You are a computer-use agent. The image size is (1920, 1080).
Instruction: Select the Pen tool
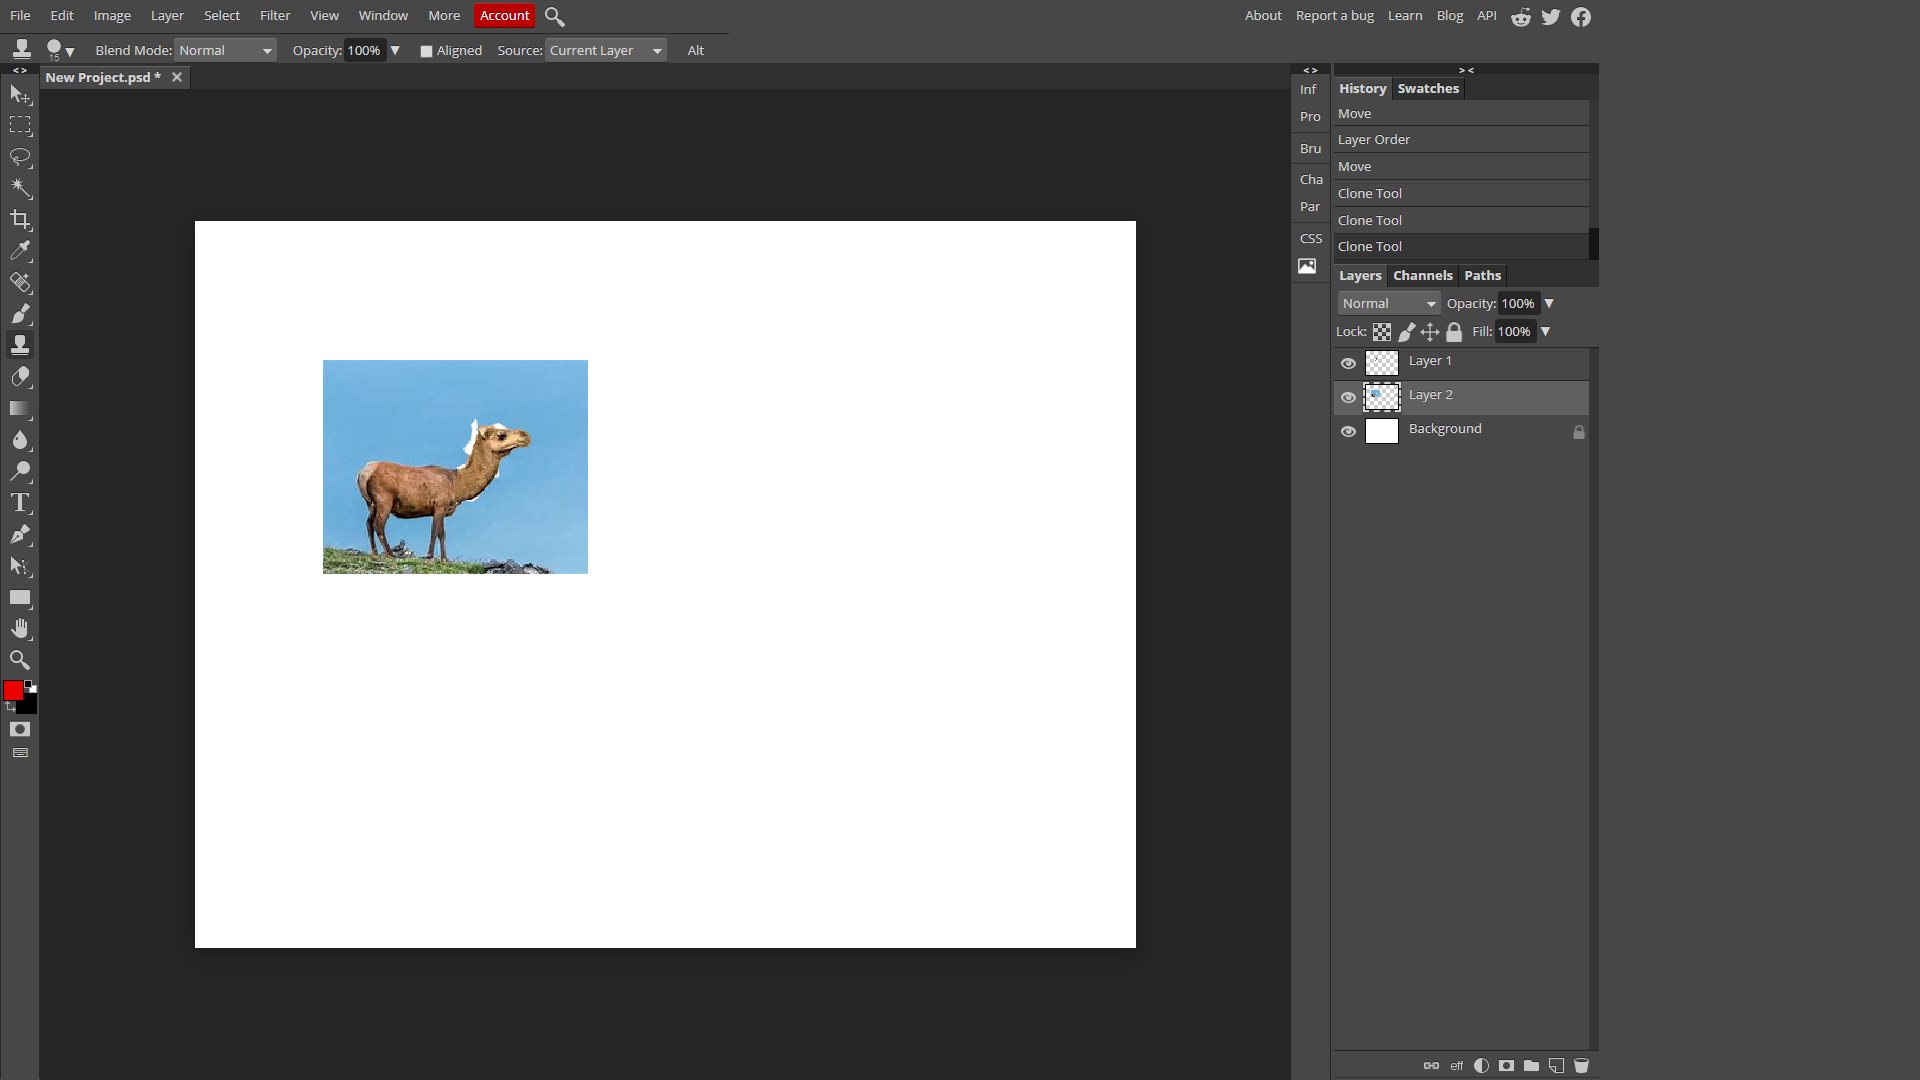20,535
